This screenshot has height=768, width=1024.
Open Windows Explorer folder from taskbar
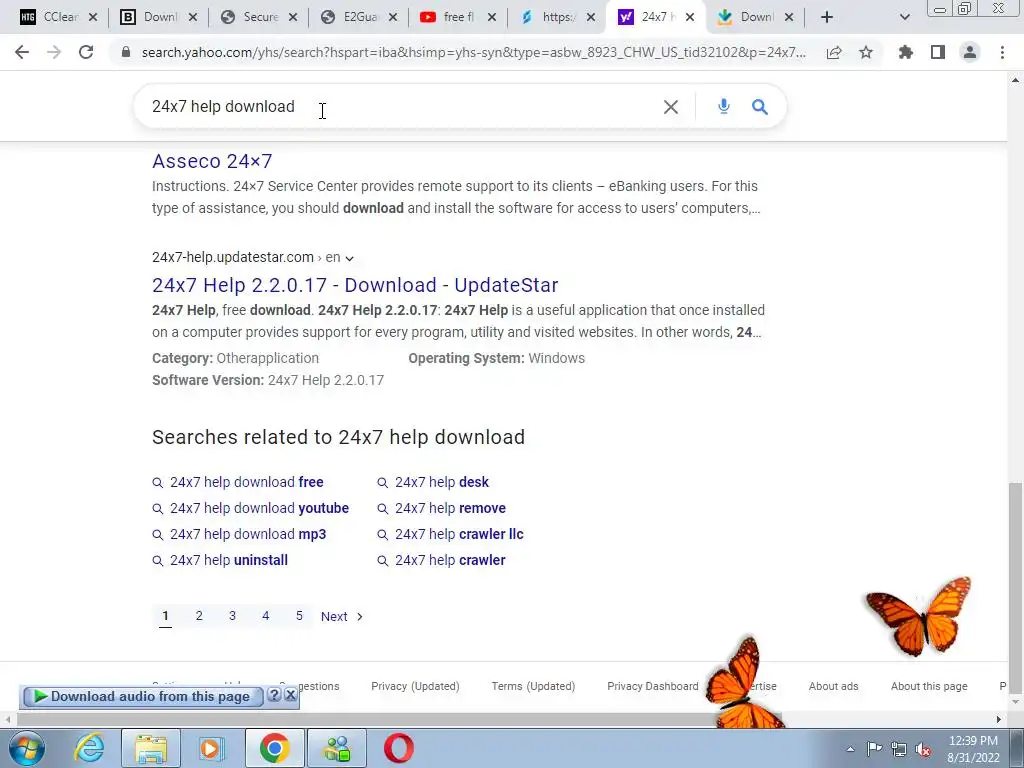tap(151, 748)
